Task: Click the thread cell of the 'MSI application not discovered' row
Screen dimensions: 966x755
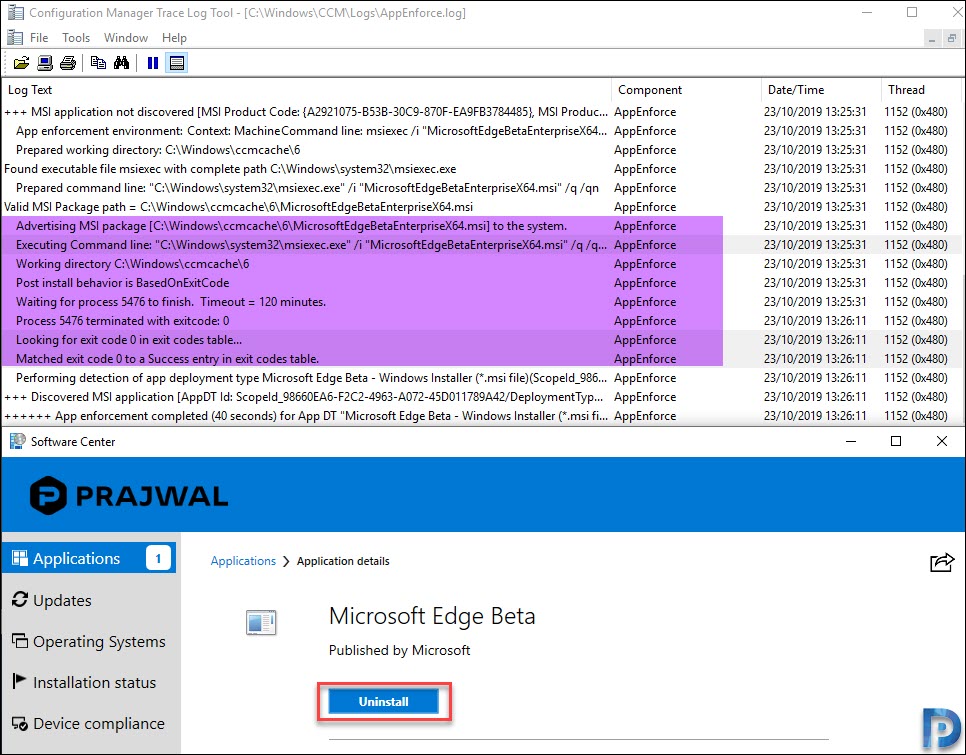Action: click(x=916, y=112)
